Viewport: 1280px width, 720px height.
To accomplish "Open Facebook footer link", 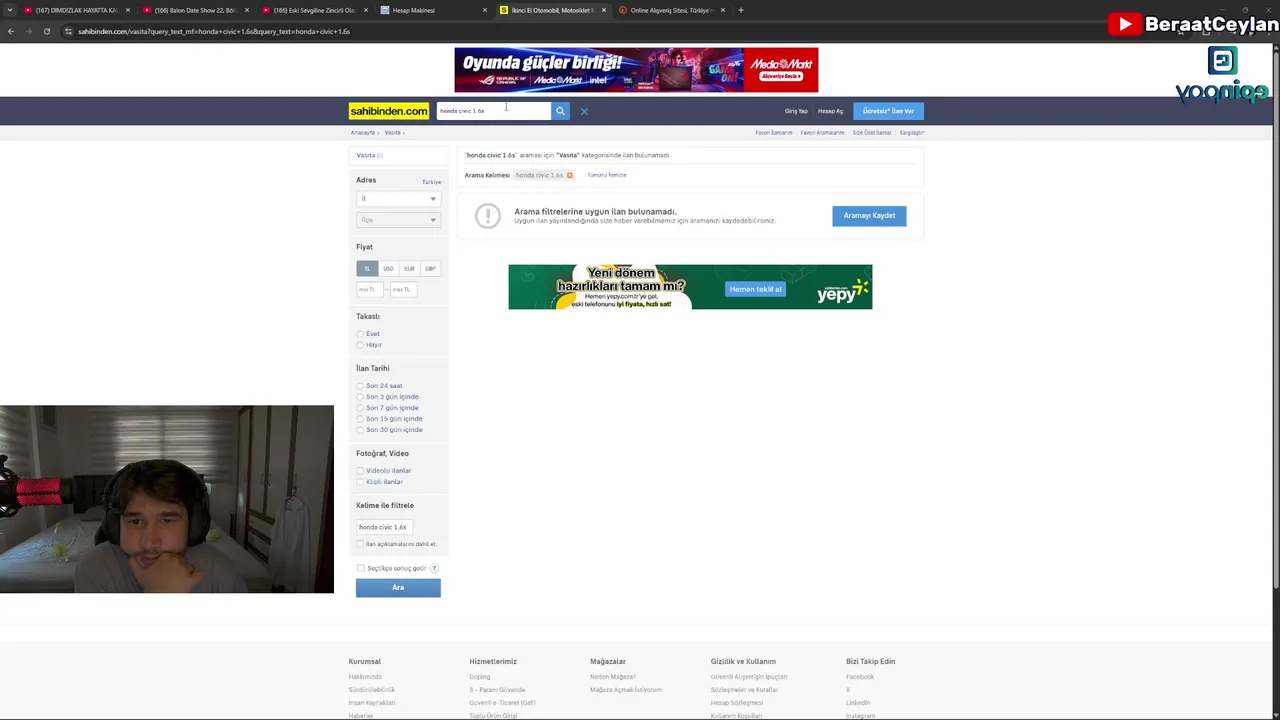I will coord(860,677).
